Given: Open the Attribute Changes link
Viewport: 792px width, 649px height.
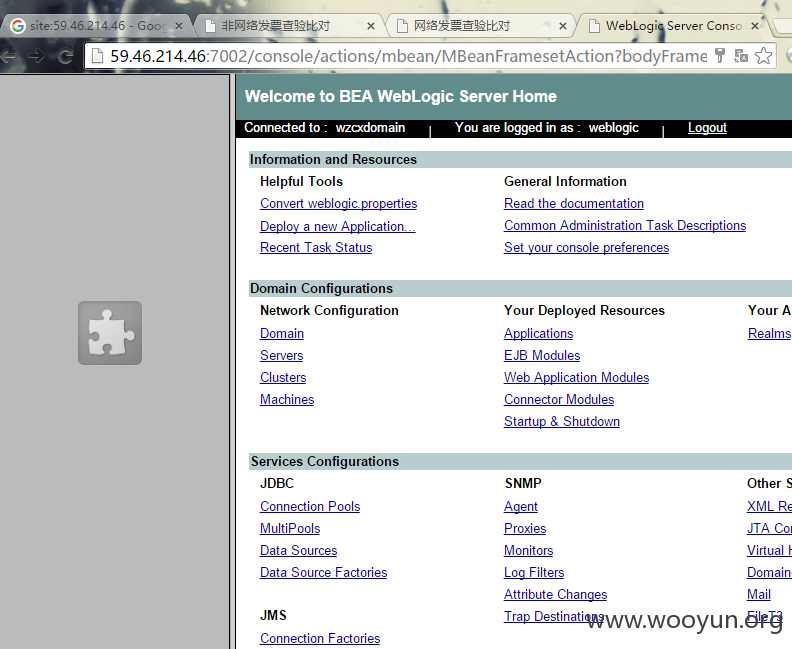Looking at the screenshot, I should [x=556, y=594].
